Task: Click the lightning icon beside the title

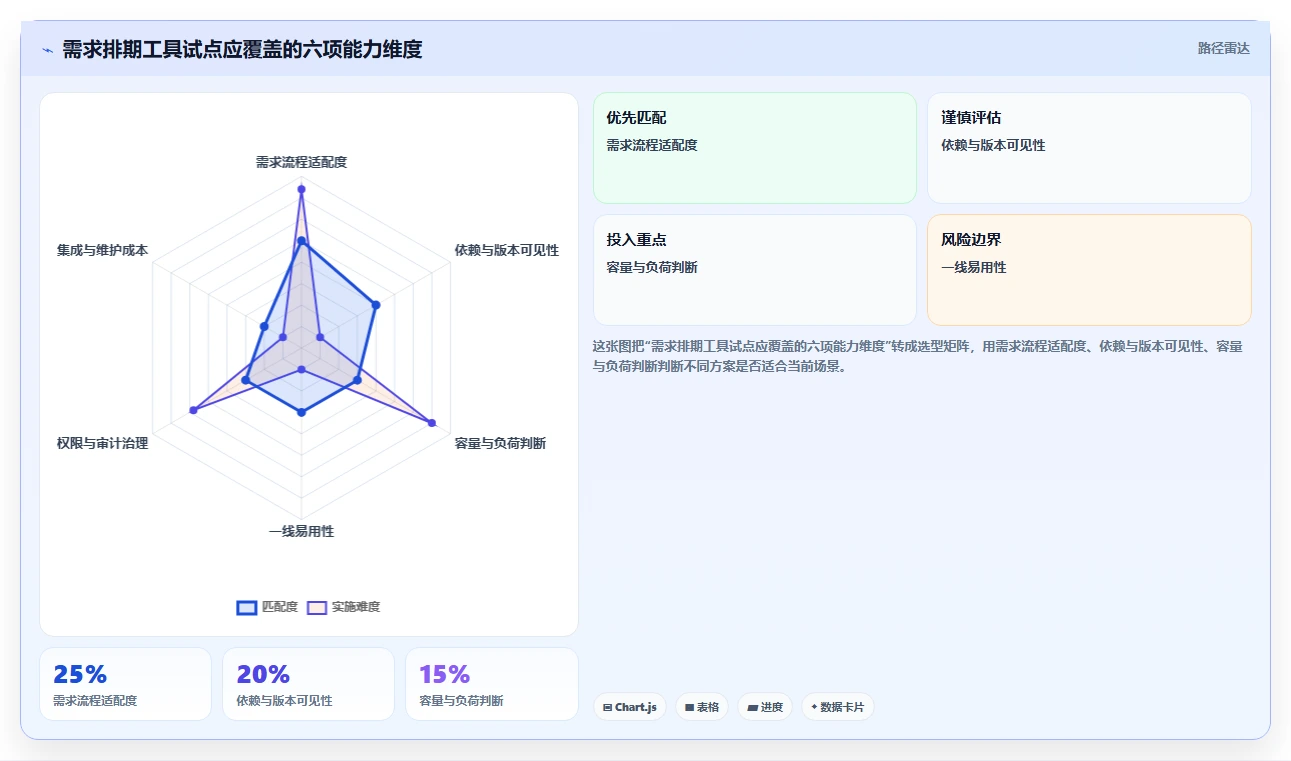Action: (47, 50)
